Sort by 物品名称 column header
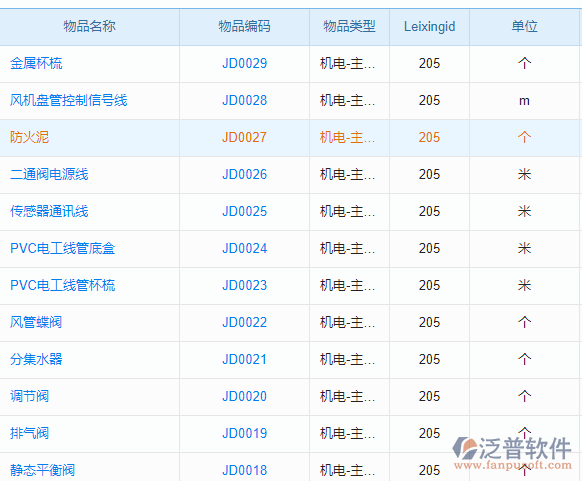582x481 pixels. click(89, 26)
